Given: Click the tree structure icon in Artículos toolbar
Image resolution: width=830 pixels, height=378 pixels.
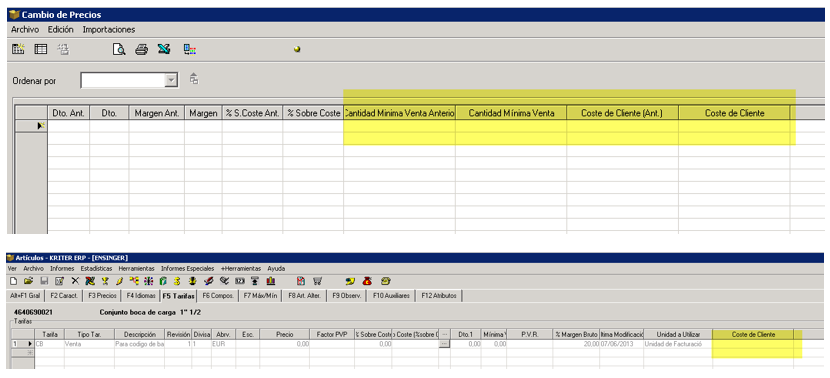Looking at the screenshot, I should tap(134, 281).
